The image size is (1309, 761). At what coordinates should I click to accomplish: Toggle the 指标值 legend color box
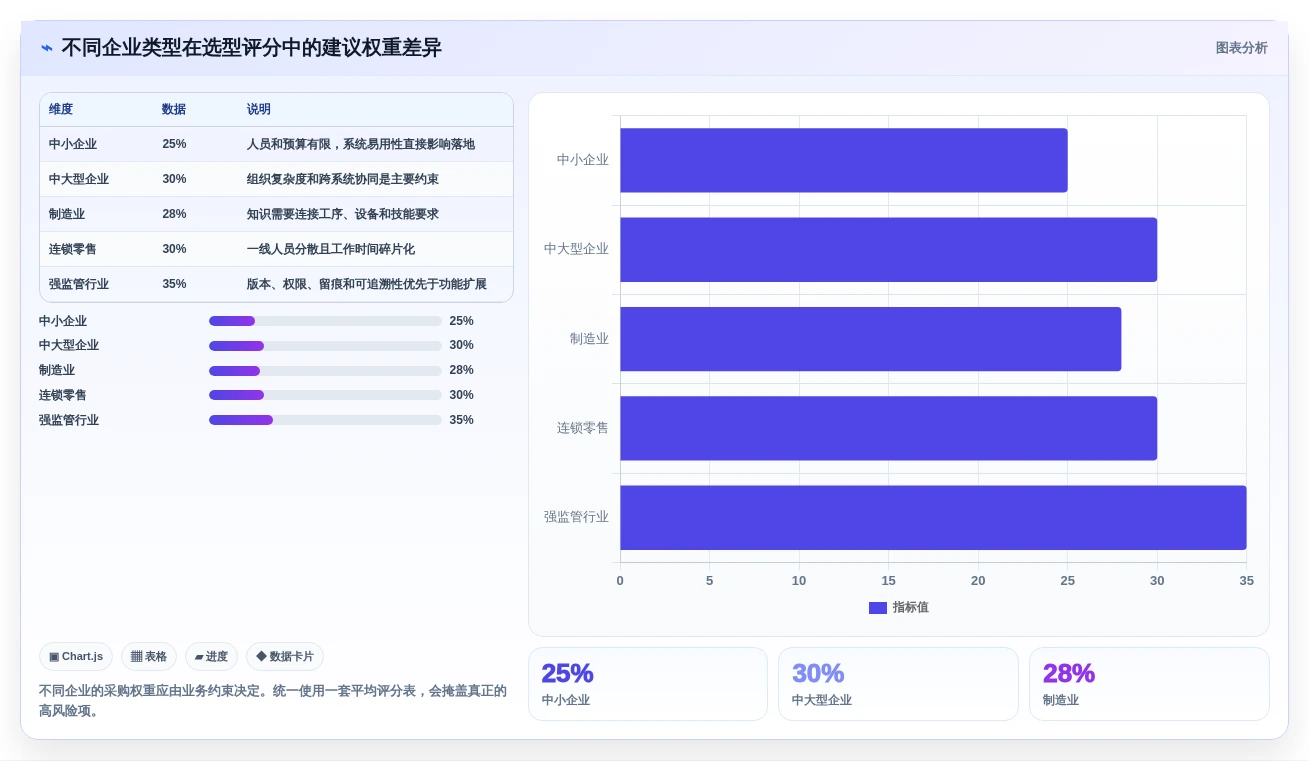click(x=878, y=607)
